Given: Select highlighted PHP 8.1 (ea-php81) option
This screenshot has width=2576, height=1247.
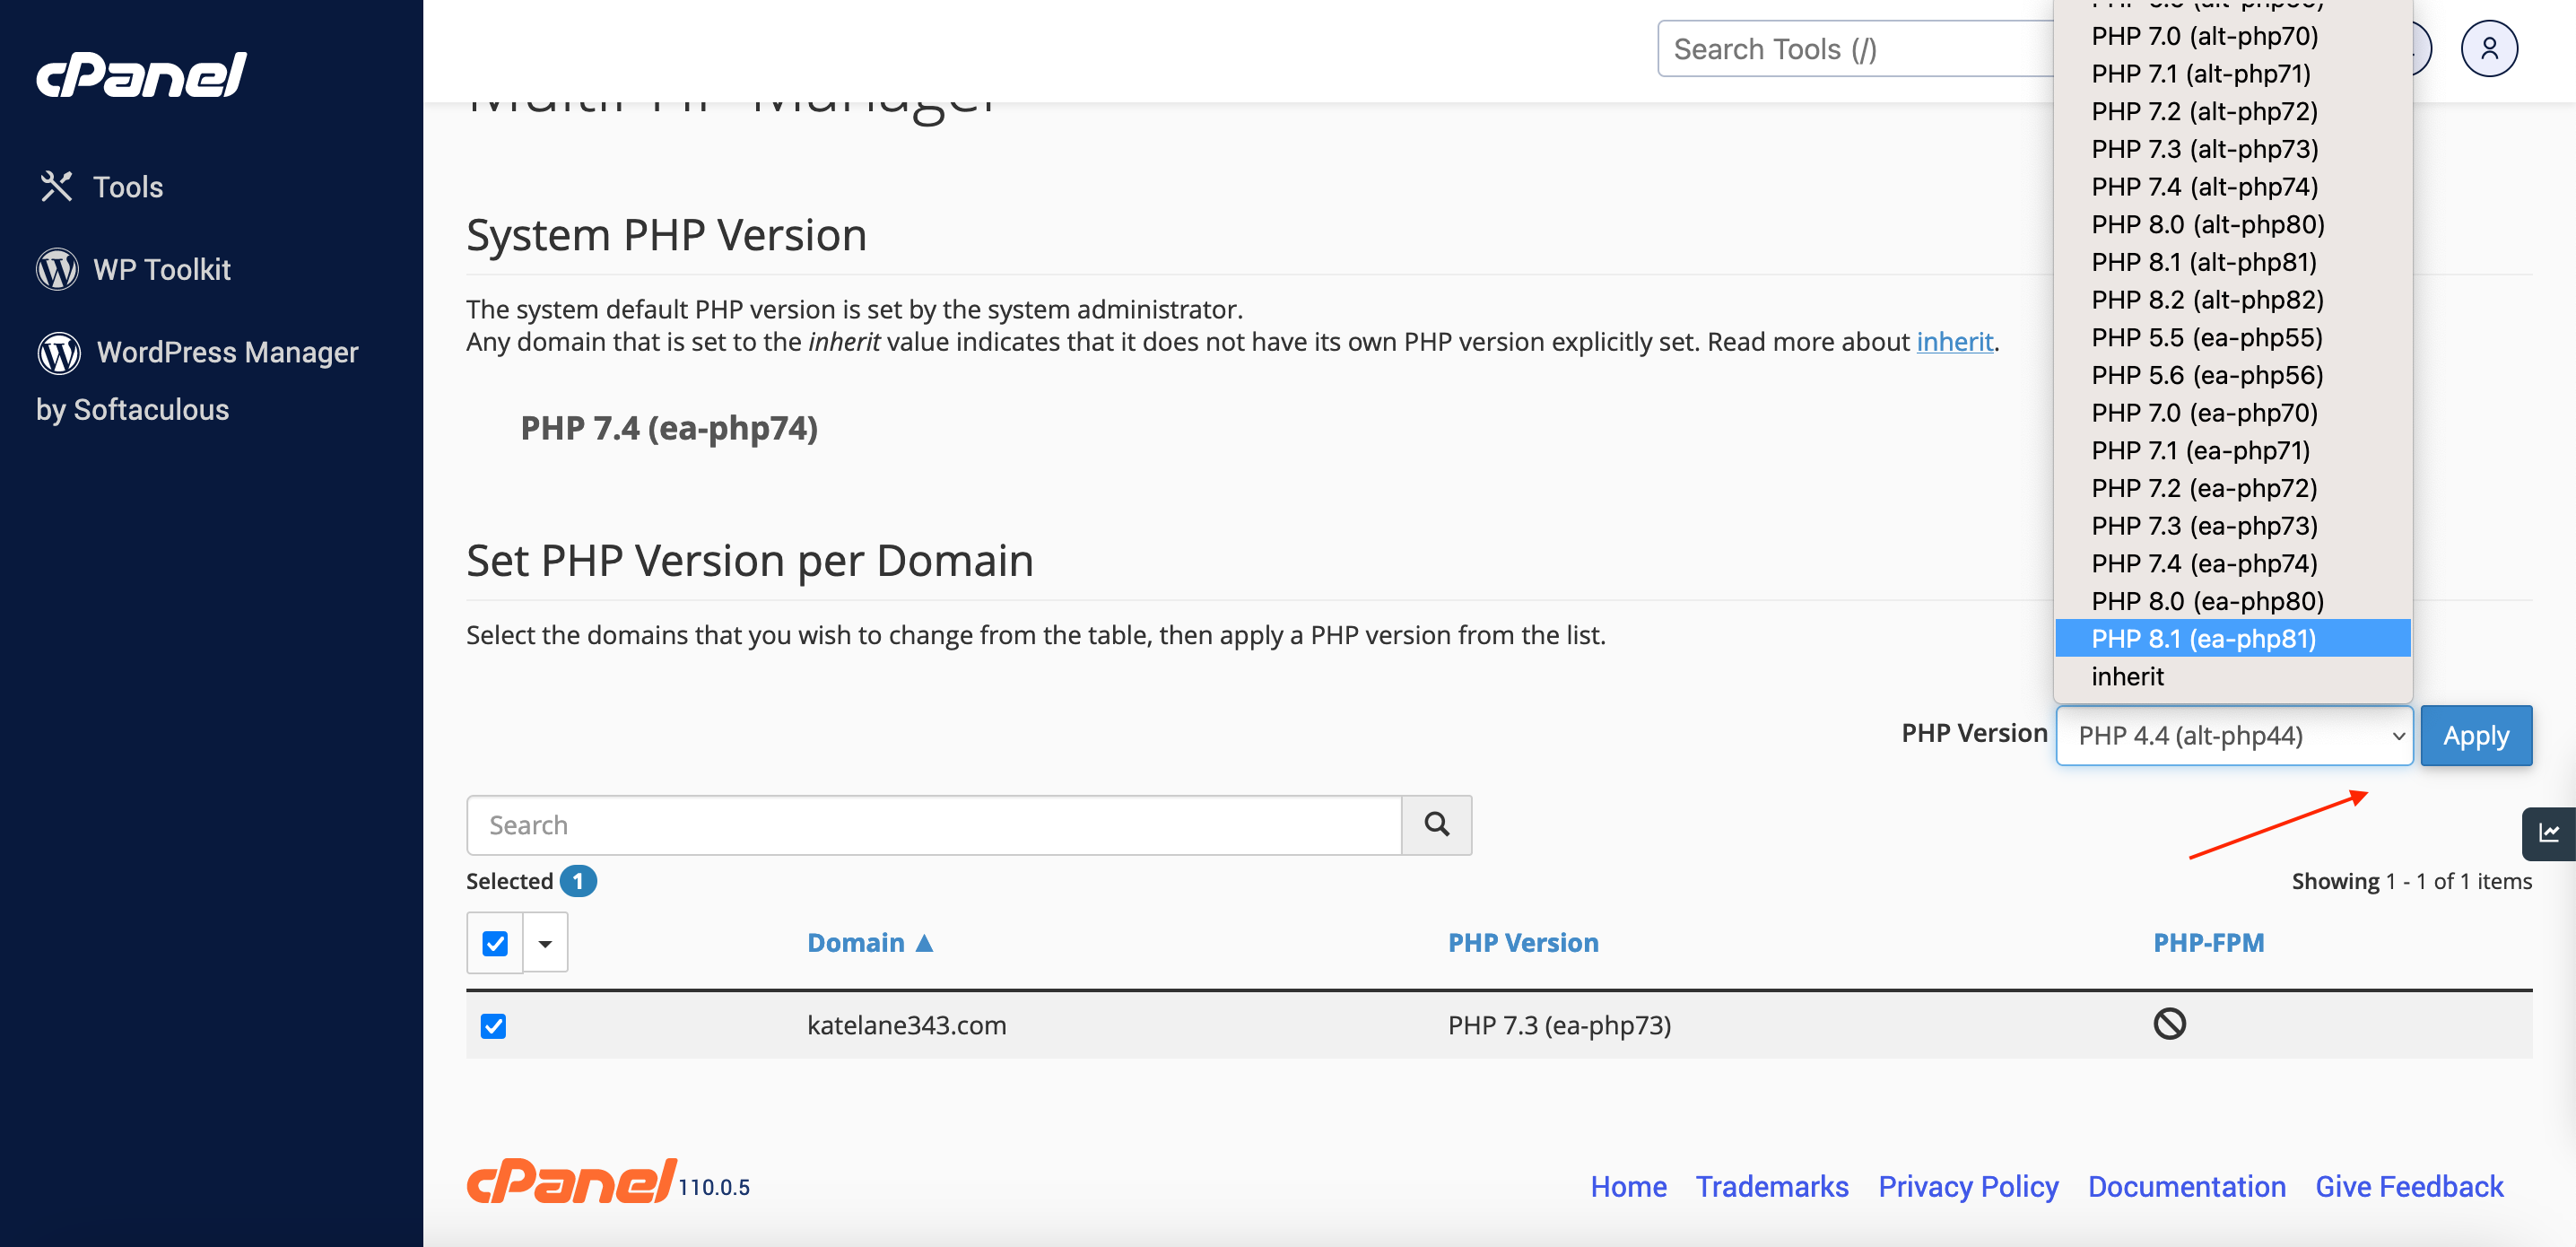Looking at the screenshot, I should coord(2232,639).
